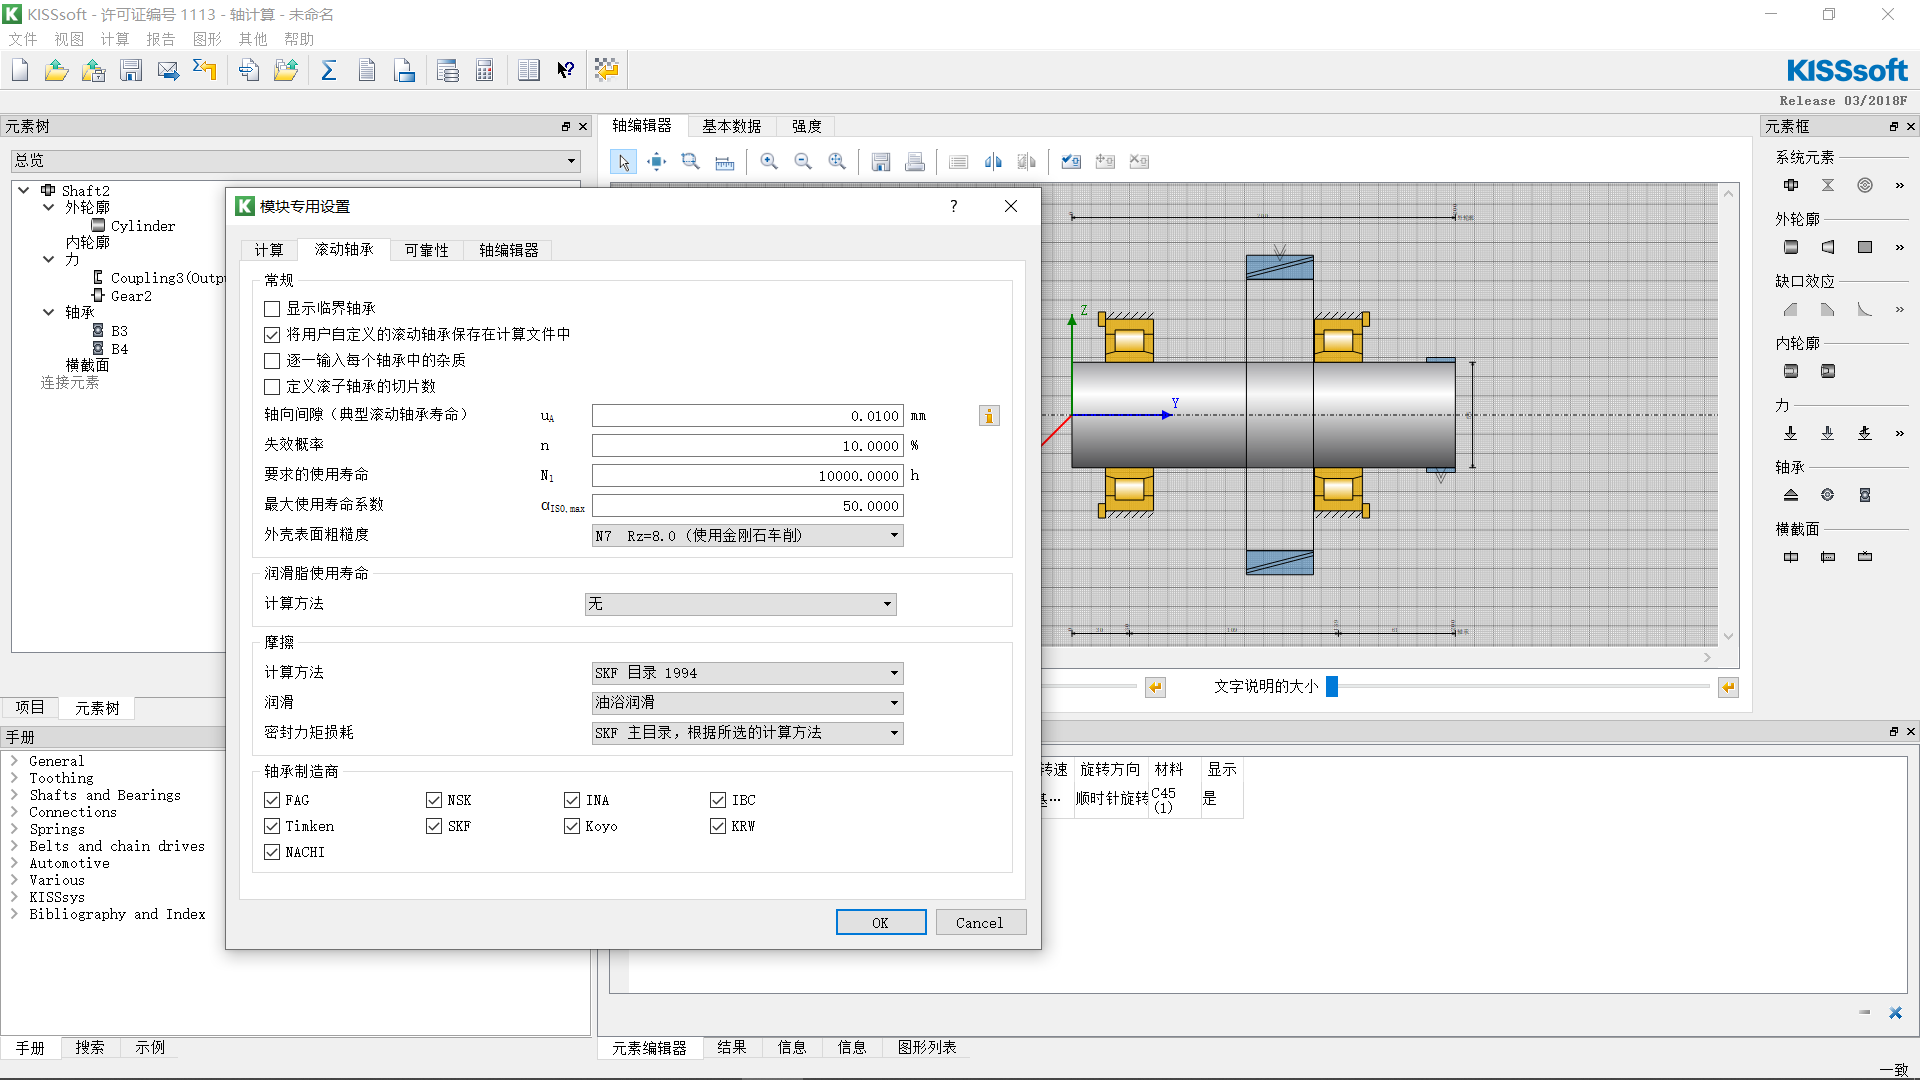
Task: Click the first bearing element icon
Action: [1791, 495]
